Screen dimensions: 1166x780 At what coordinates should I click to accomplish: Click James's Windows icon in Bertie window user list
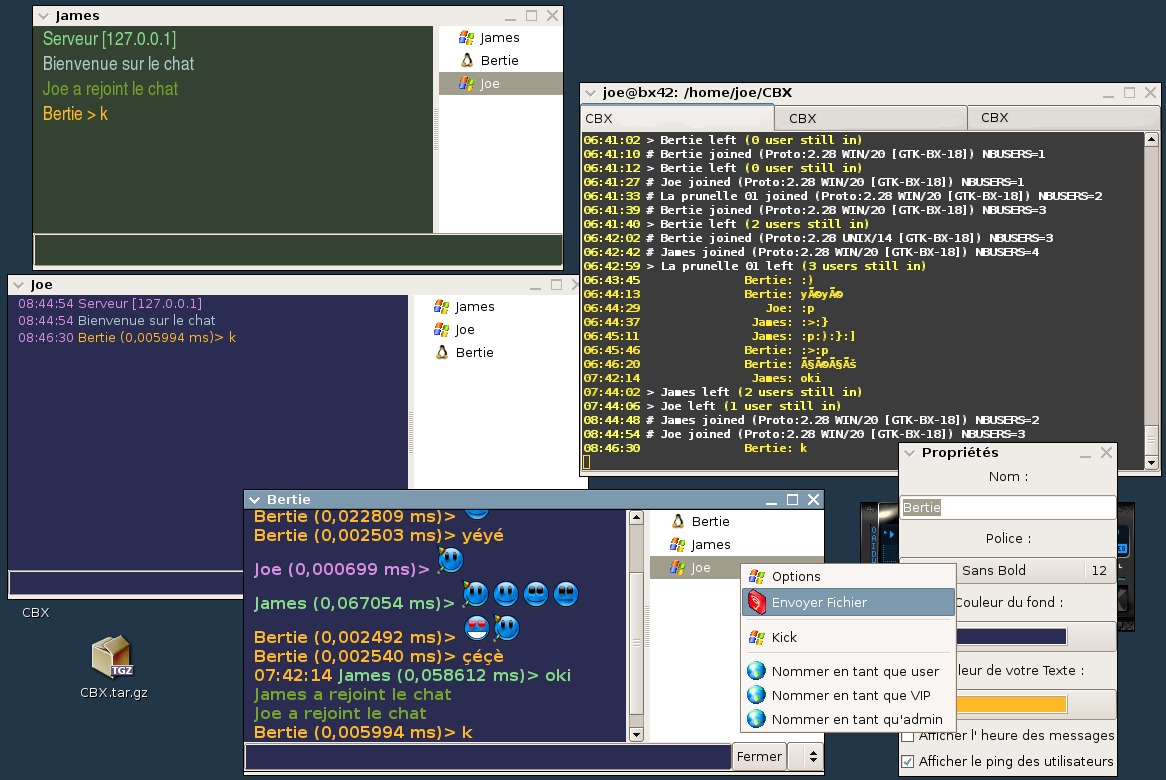point(678,545)
